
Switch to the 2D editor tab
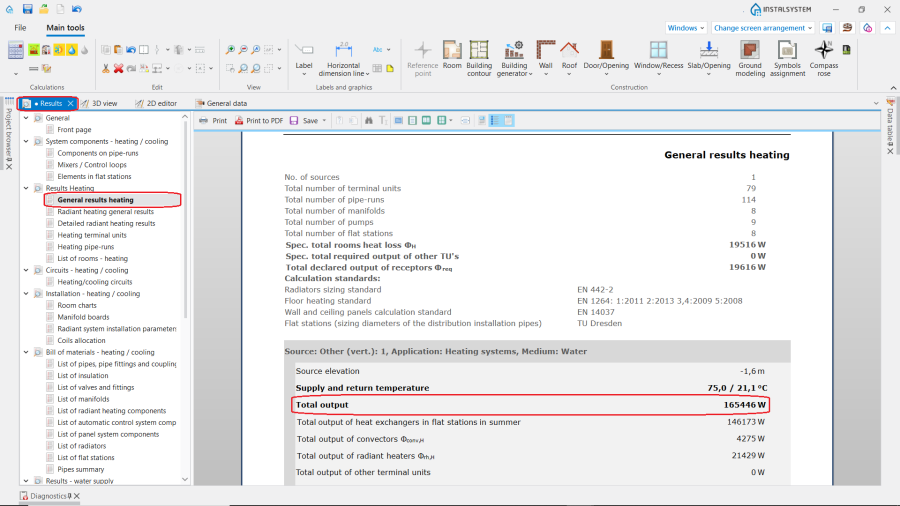point(156,103)
